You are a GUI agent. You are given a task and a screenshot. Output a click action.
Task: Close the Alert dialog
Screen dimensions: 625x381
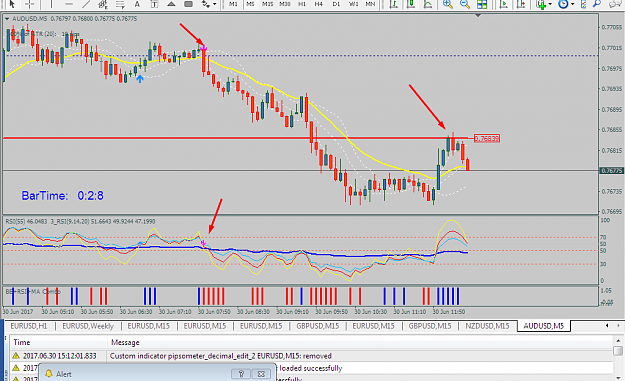tap(261, 374)
